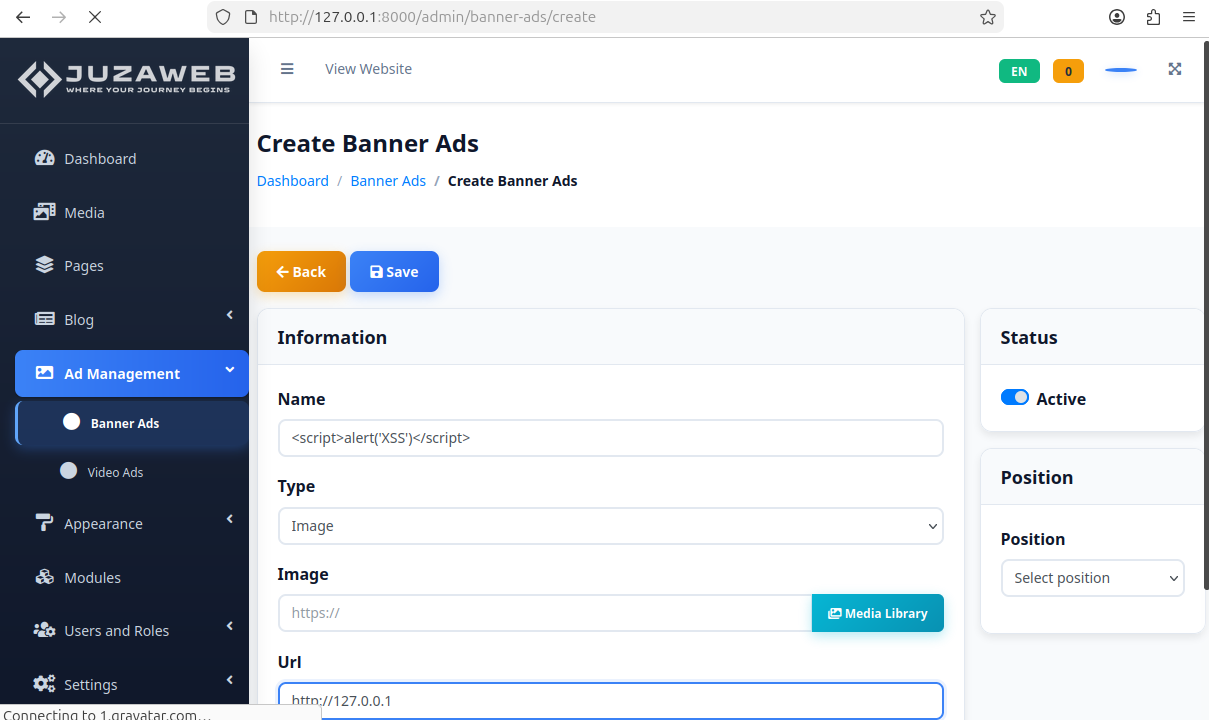Open the Type dropdown showing Image
1209x720 pixels.
(610, 526)
